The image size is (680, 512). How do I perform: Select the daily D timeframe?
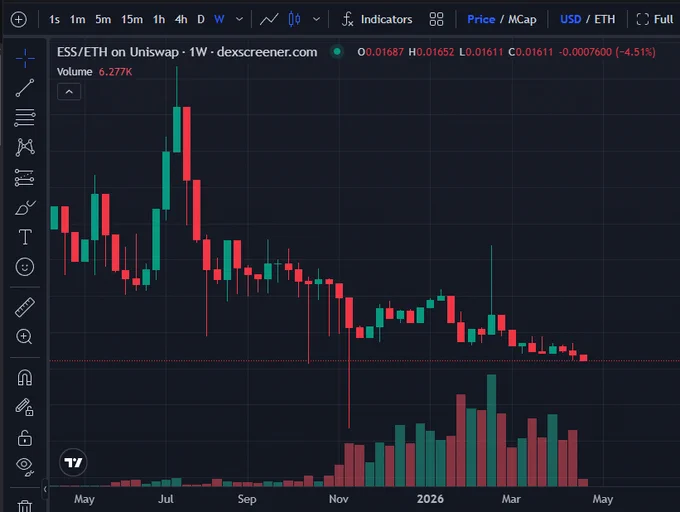(x=201, y=20)
